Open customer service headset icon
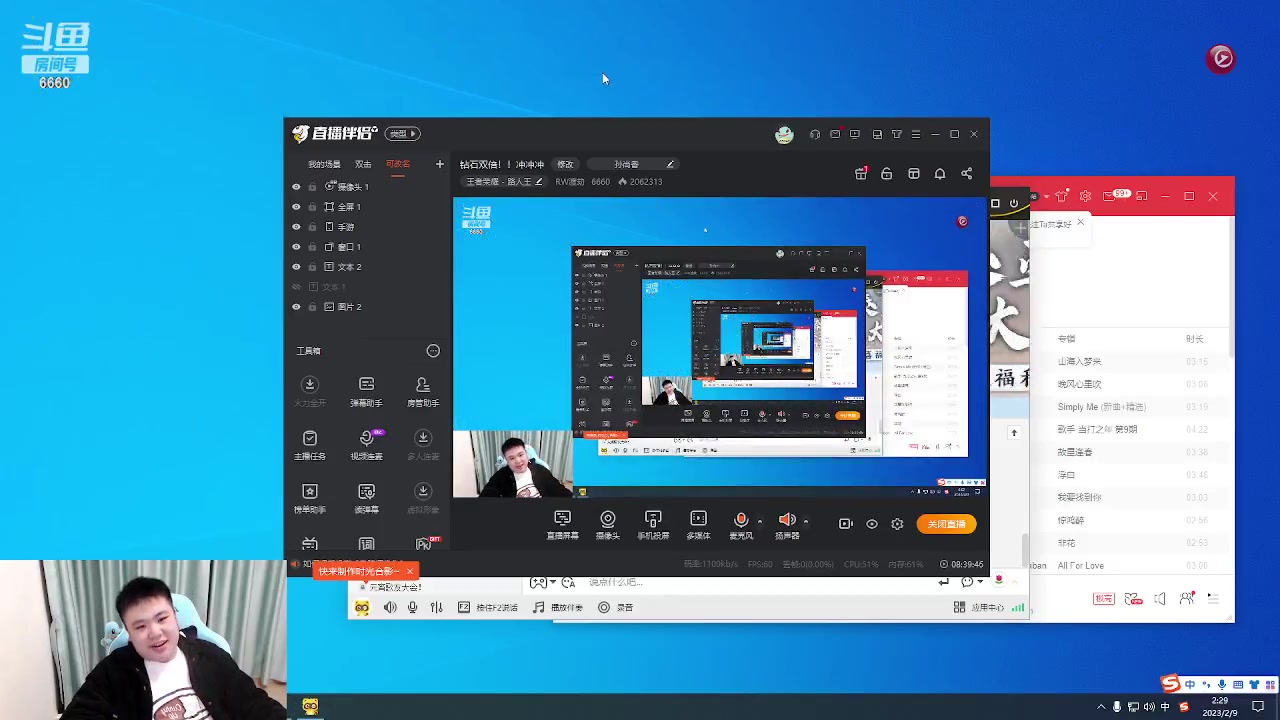Screen dimensions: 1280x720 [815, 134]
